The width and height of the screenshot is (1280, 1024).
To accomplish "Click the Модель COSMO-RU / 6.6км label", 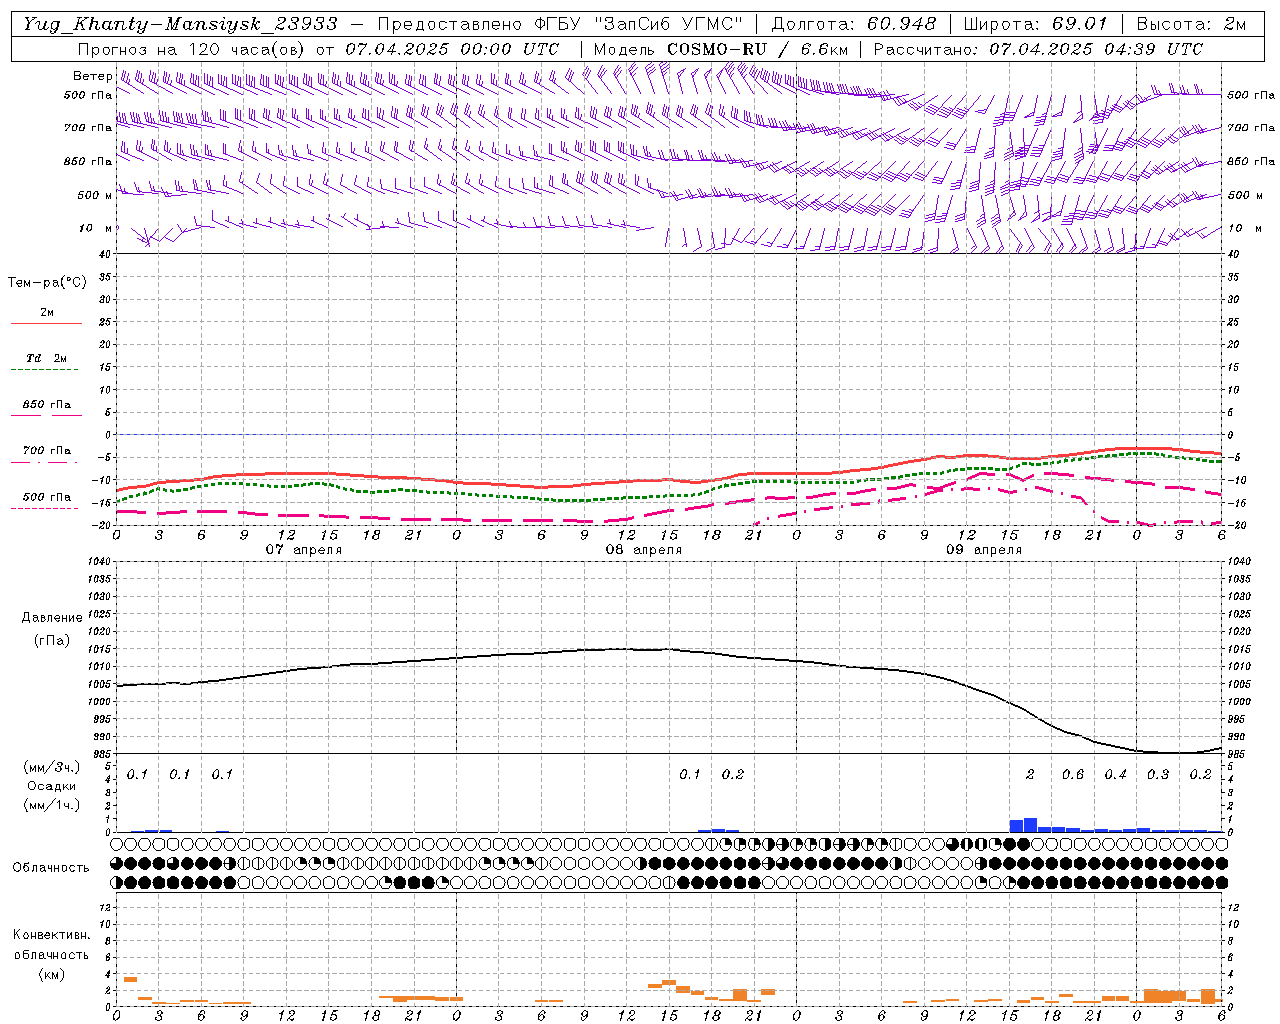I will pos(720,49).
